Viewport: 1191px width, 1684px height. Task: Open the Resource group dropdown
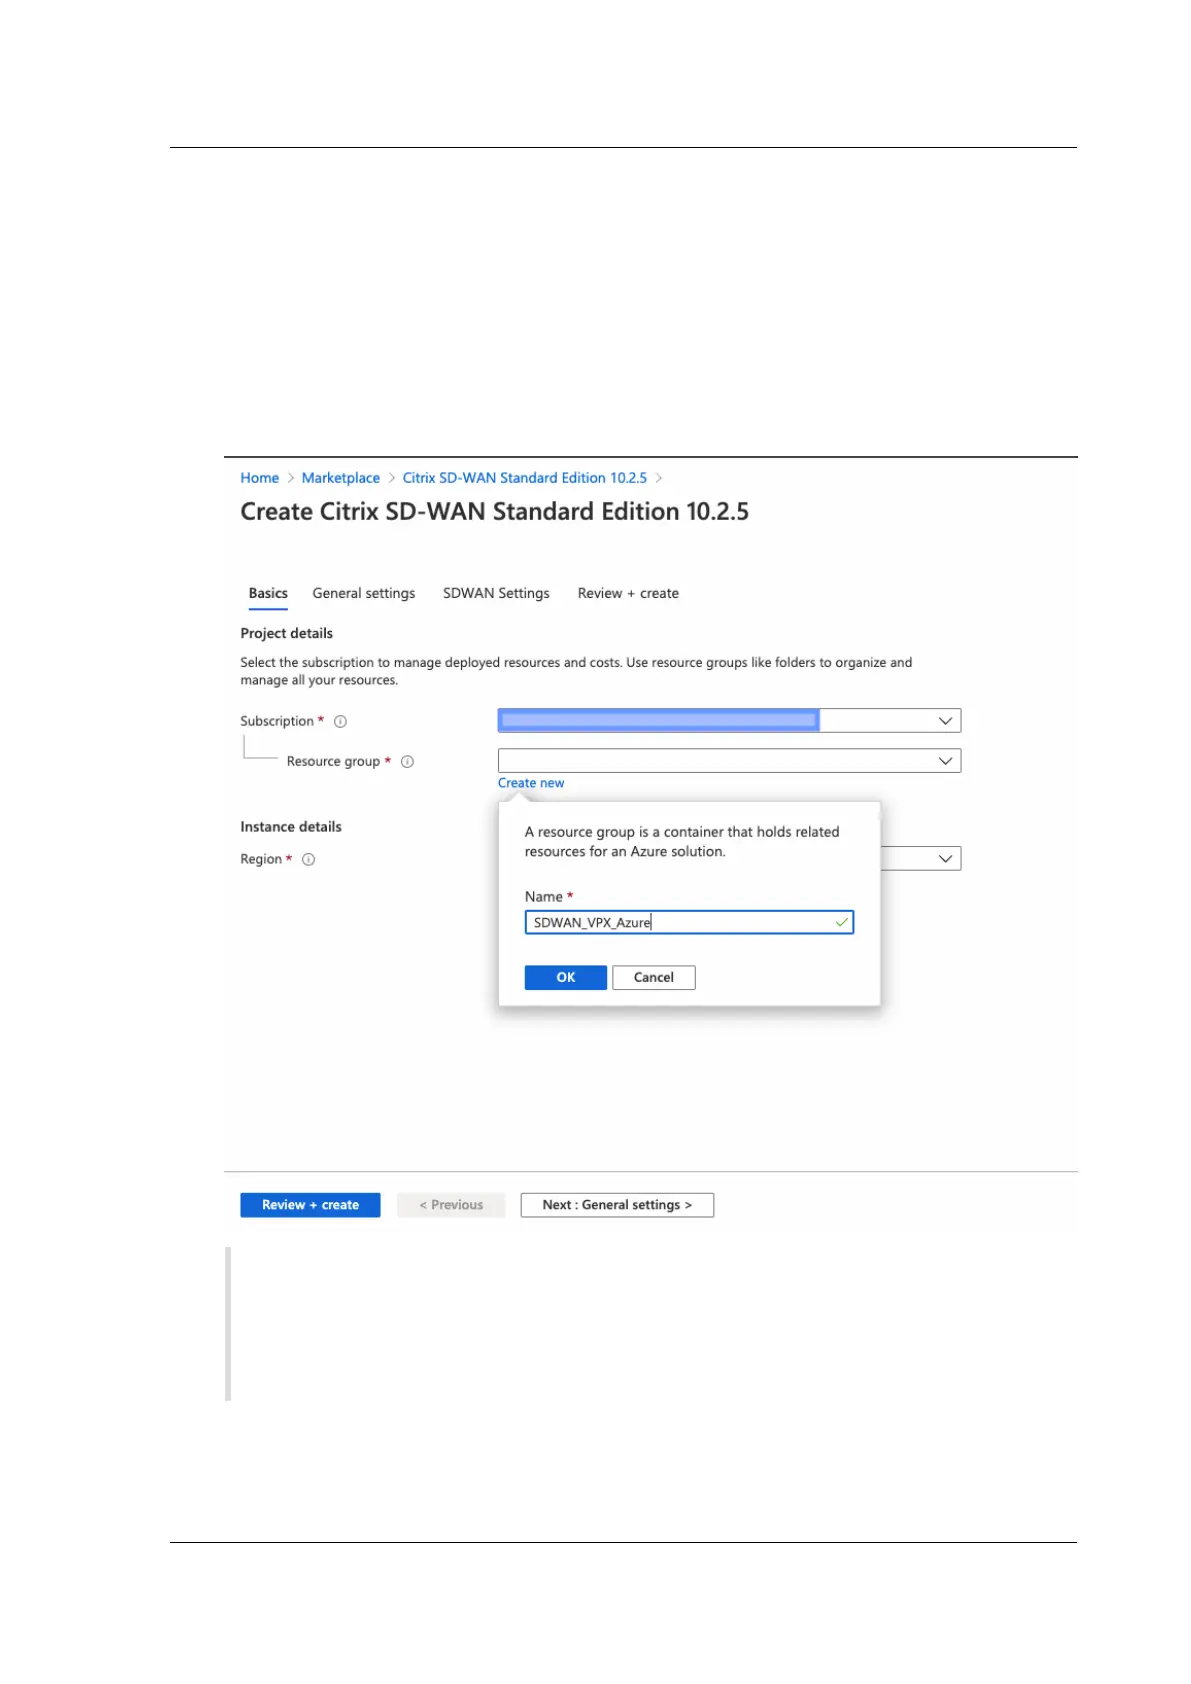coord(729,760)
